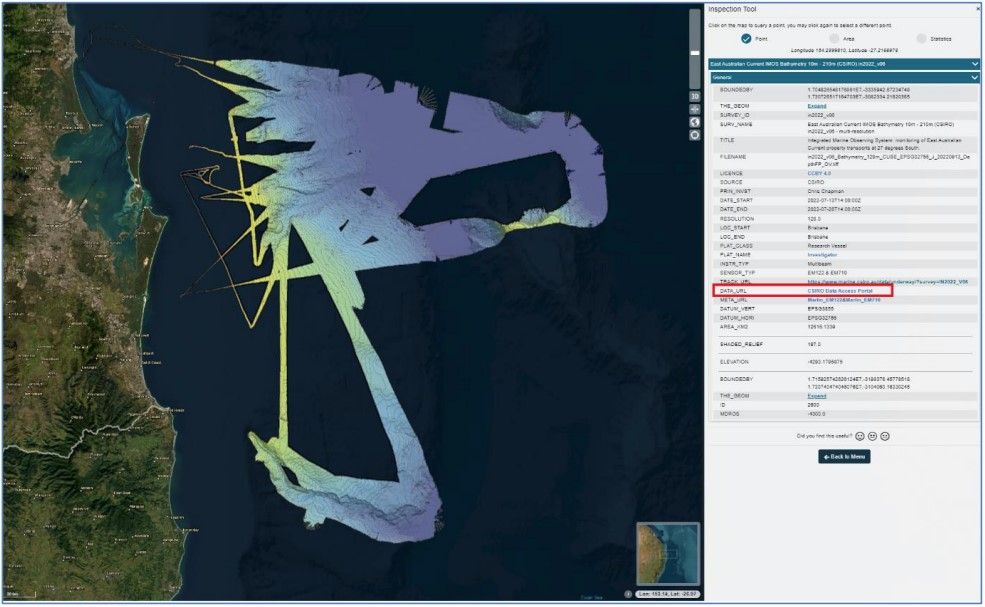Select the Point query mode
The height and width of the screenshot is (607, 985).
tap(746, 38)
